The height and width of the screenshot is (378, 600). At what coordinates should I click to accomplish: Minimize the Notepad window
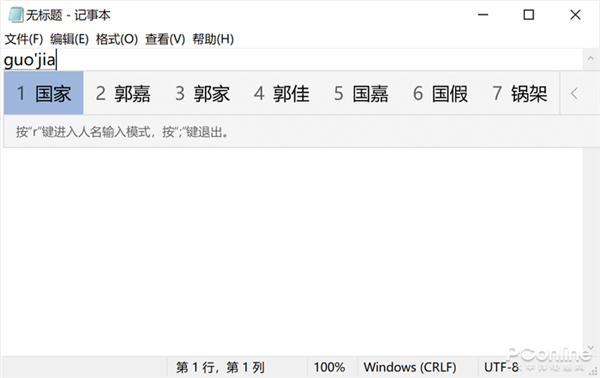pyautogui.click(x=483, y=15)
